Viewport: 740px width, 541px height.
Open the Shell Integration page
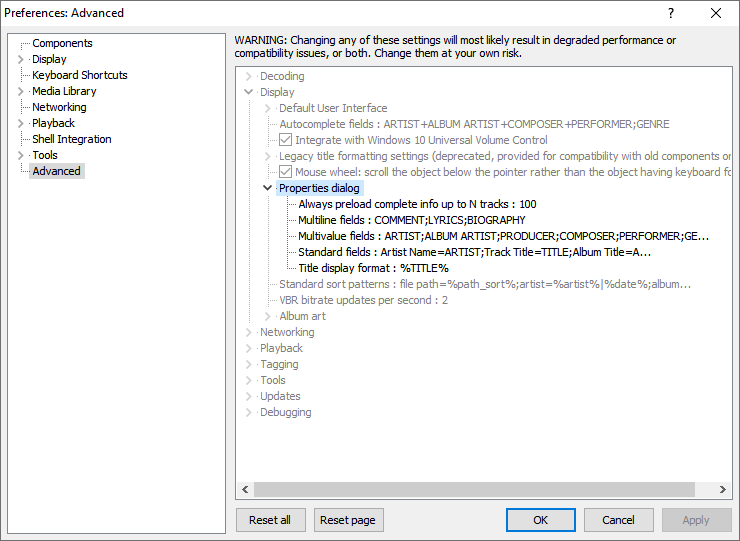pos(72,139)
